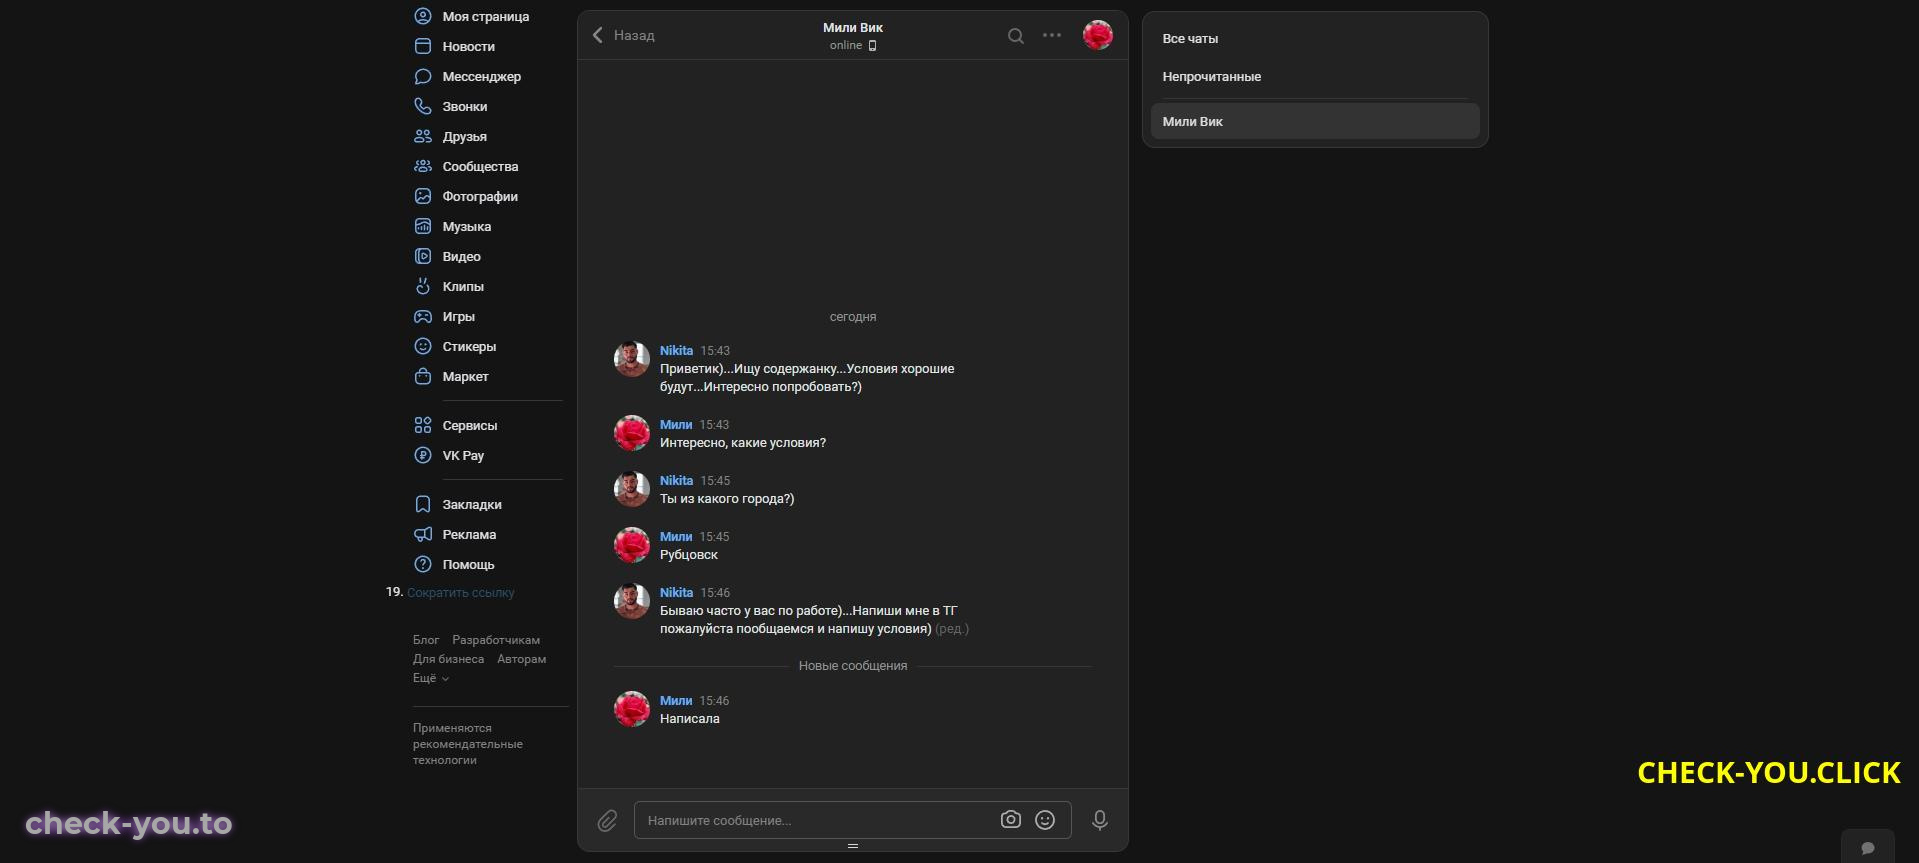The height and width of the screenshot is (863, 1919).
Task: Open the Закладки bookmark icon
Action: (x=423, y=504)
